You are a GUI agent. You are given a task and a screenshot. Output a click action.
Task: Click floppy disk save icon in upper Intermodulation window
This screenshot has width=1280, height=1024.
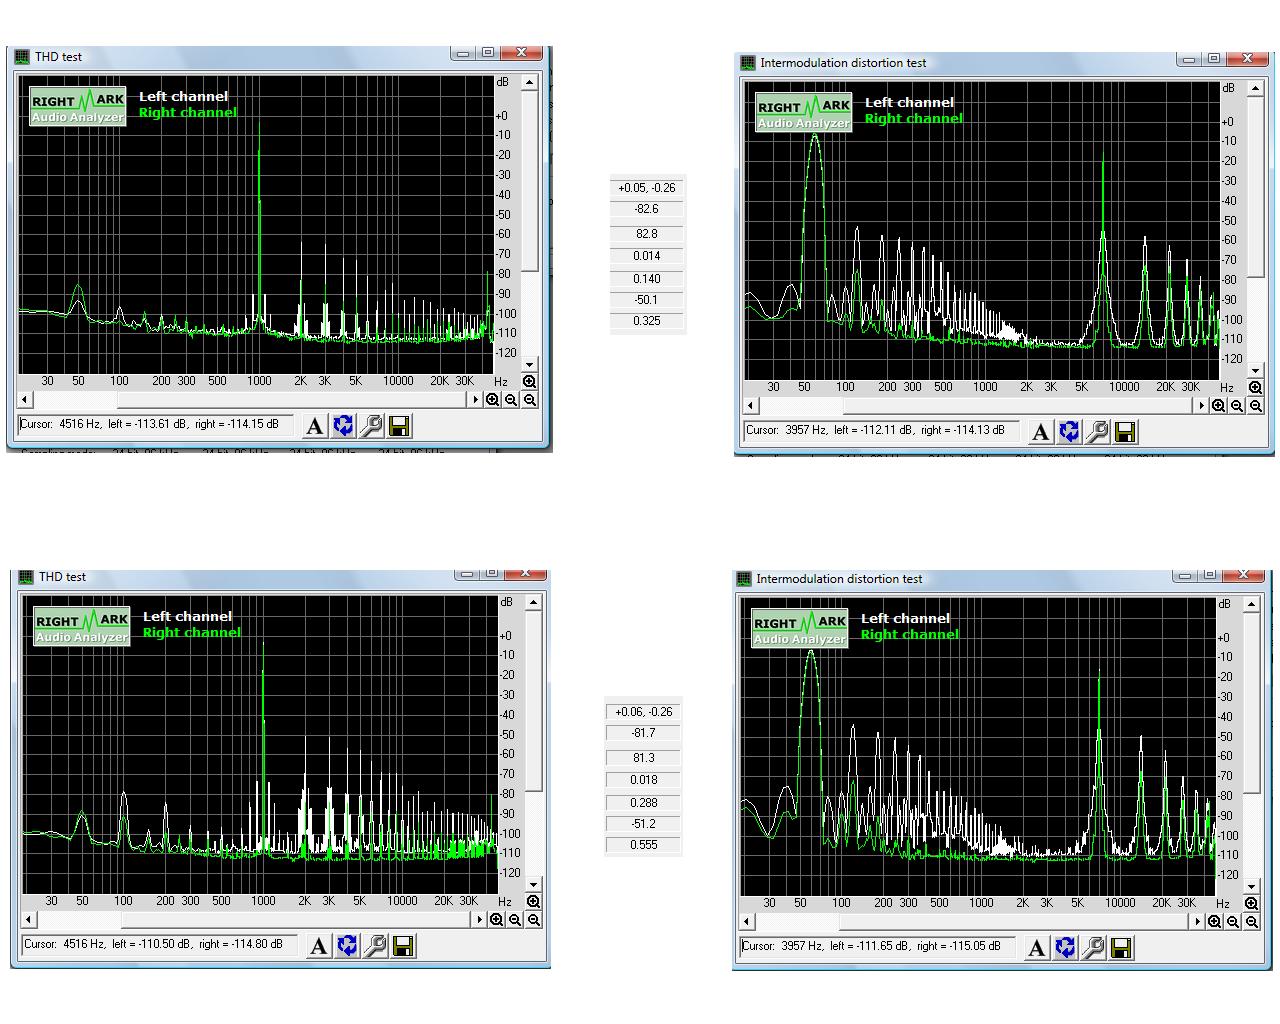coord(1125,432)
